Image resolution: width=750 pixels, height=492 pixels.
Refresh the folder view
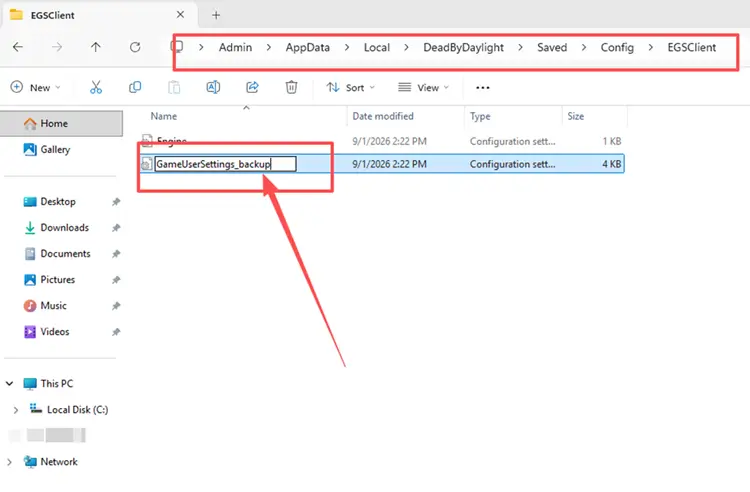point(135,47)
